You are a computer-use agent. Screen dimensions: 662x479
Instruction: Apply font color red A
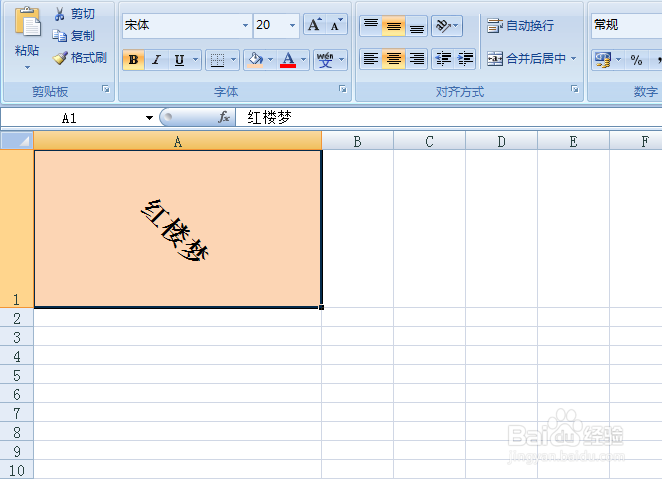(x=288, y=60)
